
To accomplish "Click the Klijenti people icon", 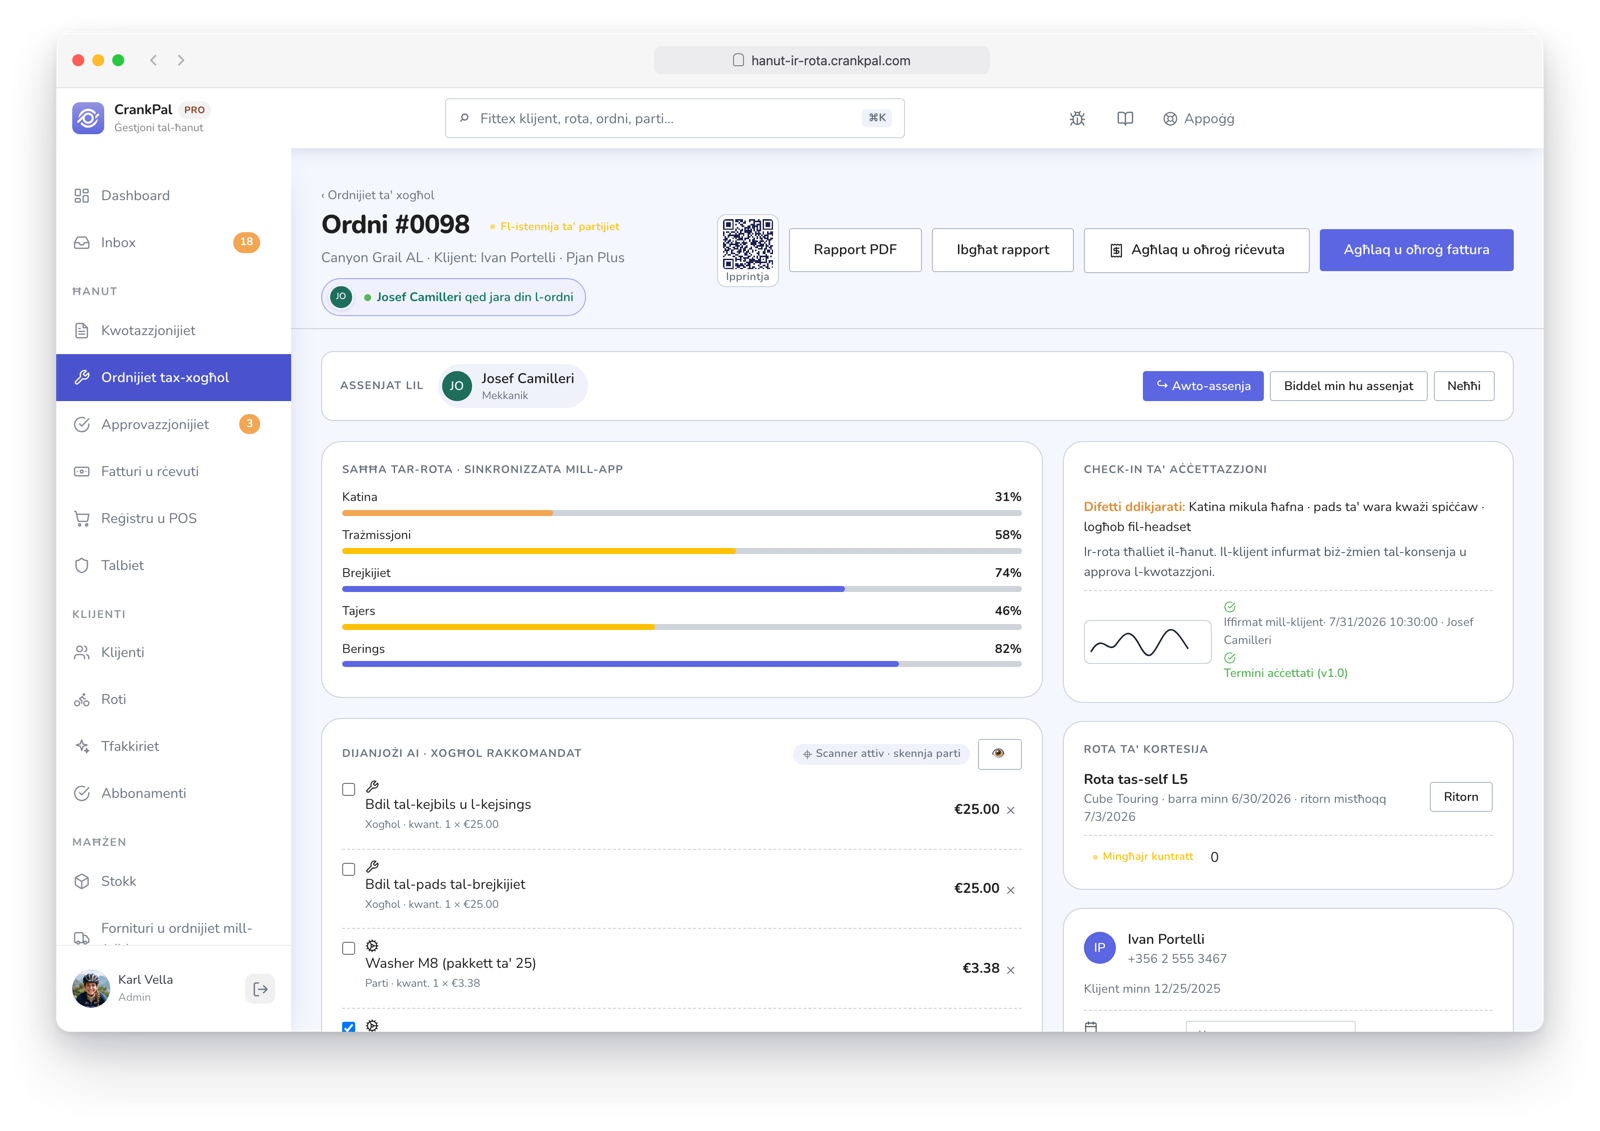I will click(x=82, y=652).
